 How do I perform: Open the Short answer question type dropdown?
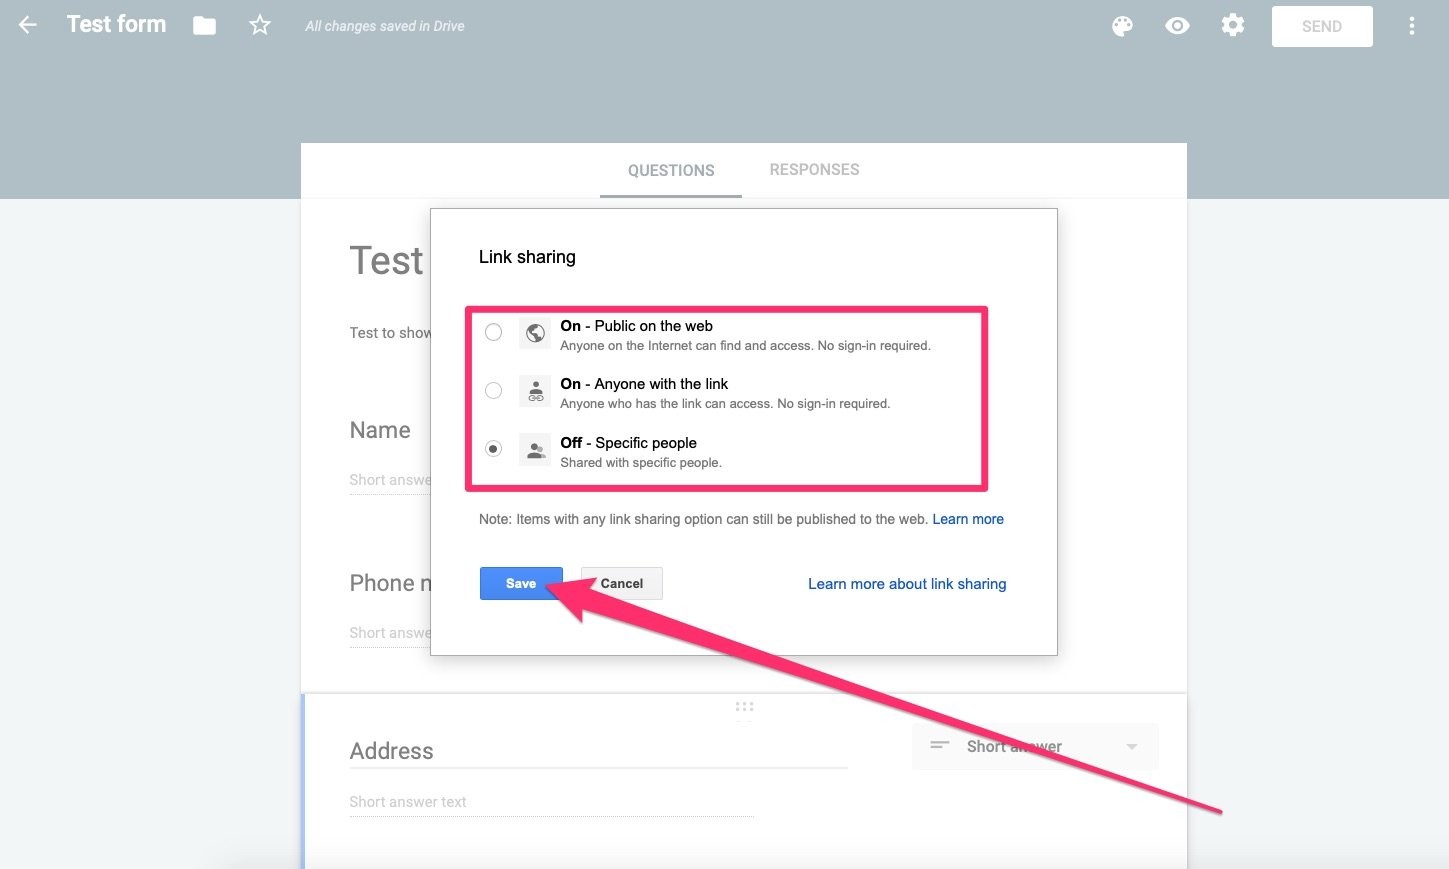1035,746
